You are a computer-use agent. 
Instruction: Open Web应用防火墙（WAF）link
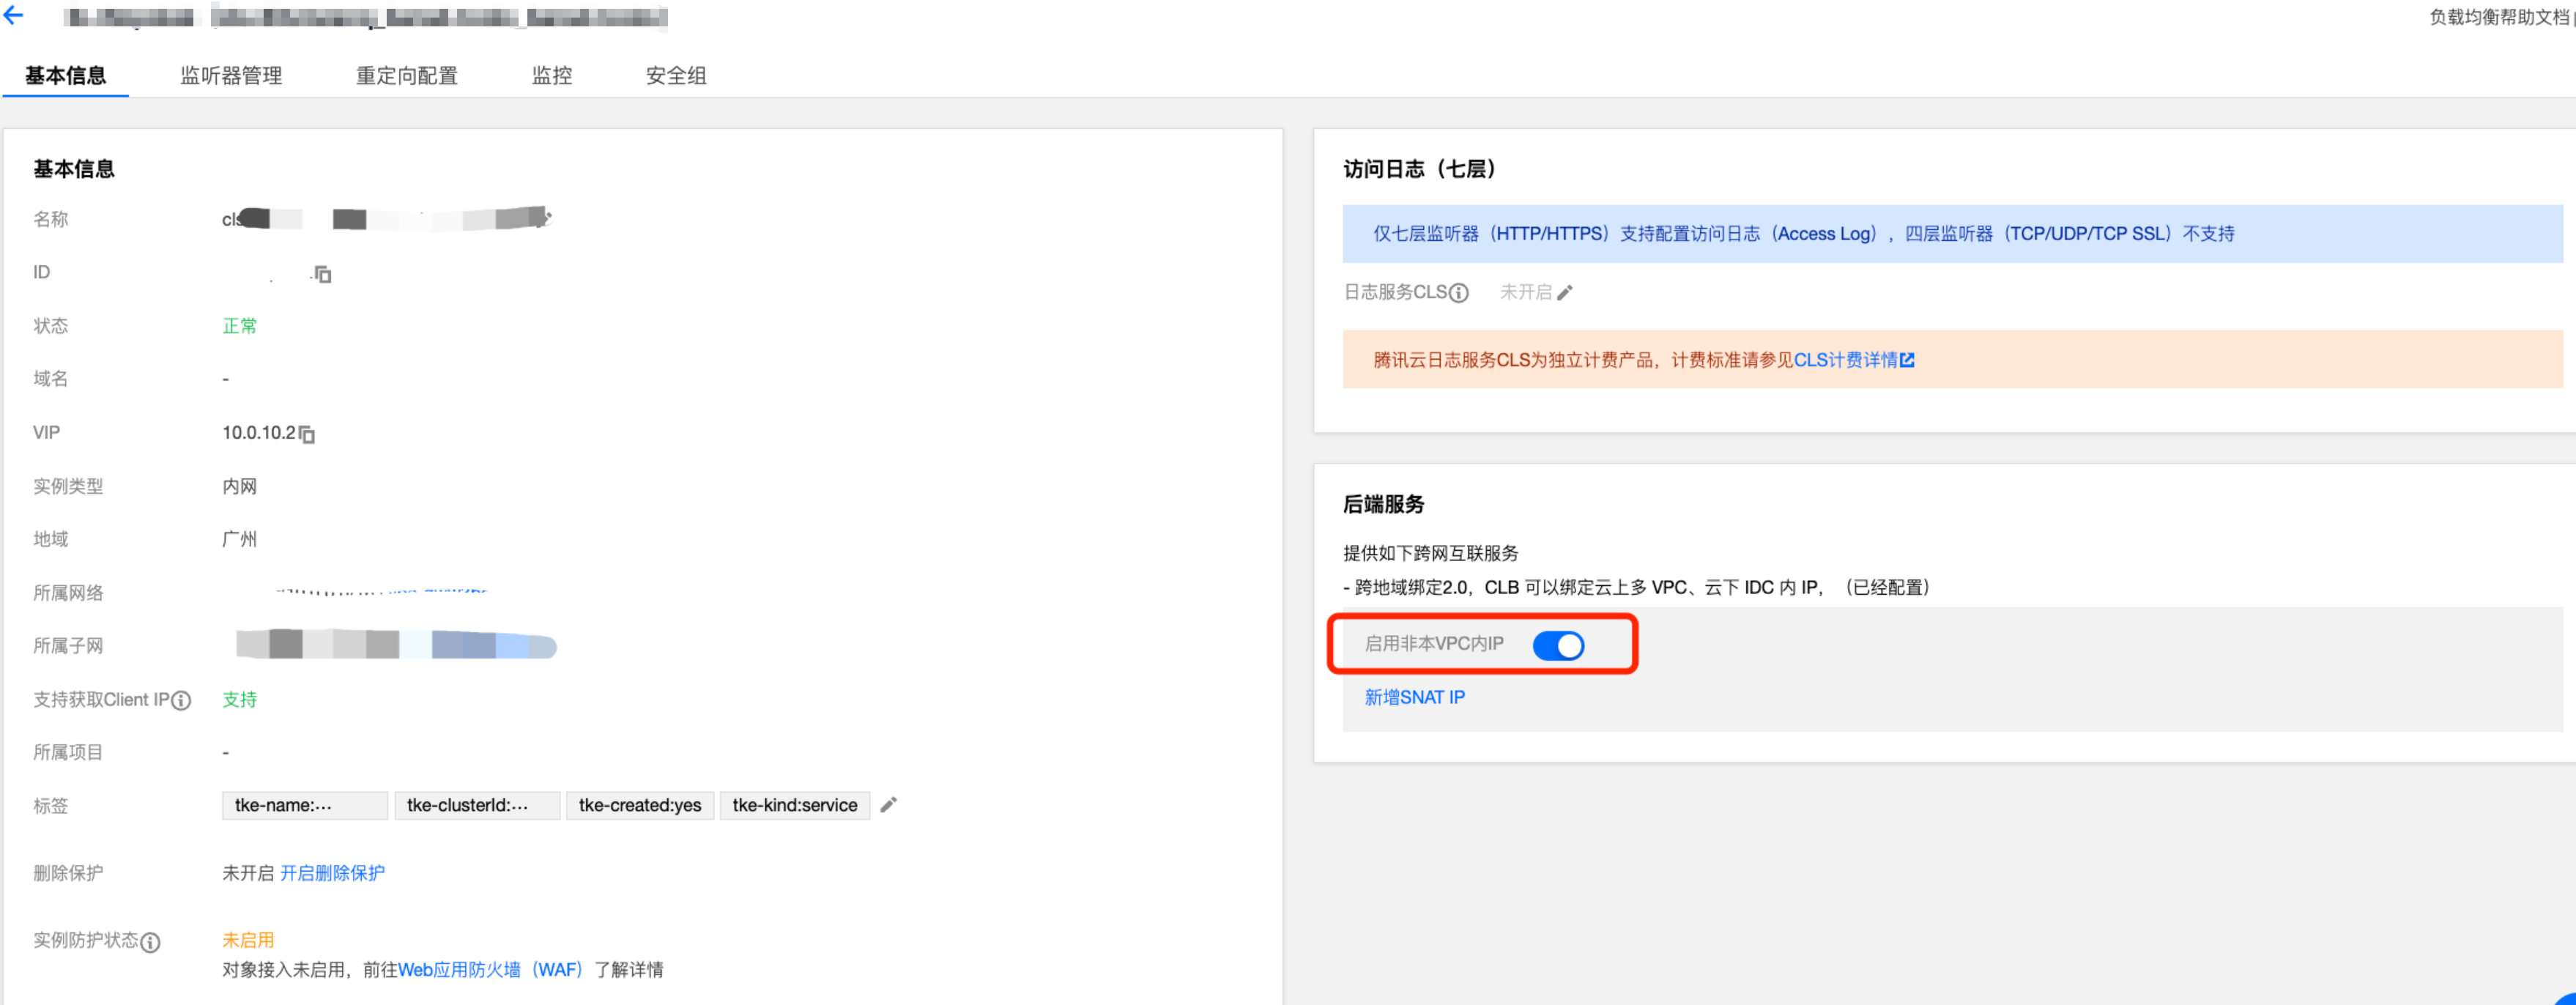[490, 969]
